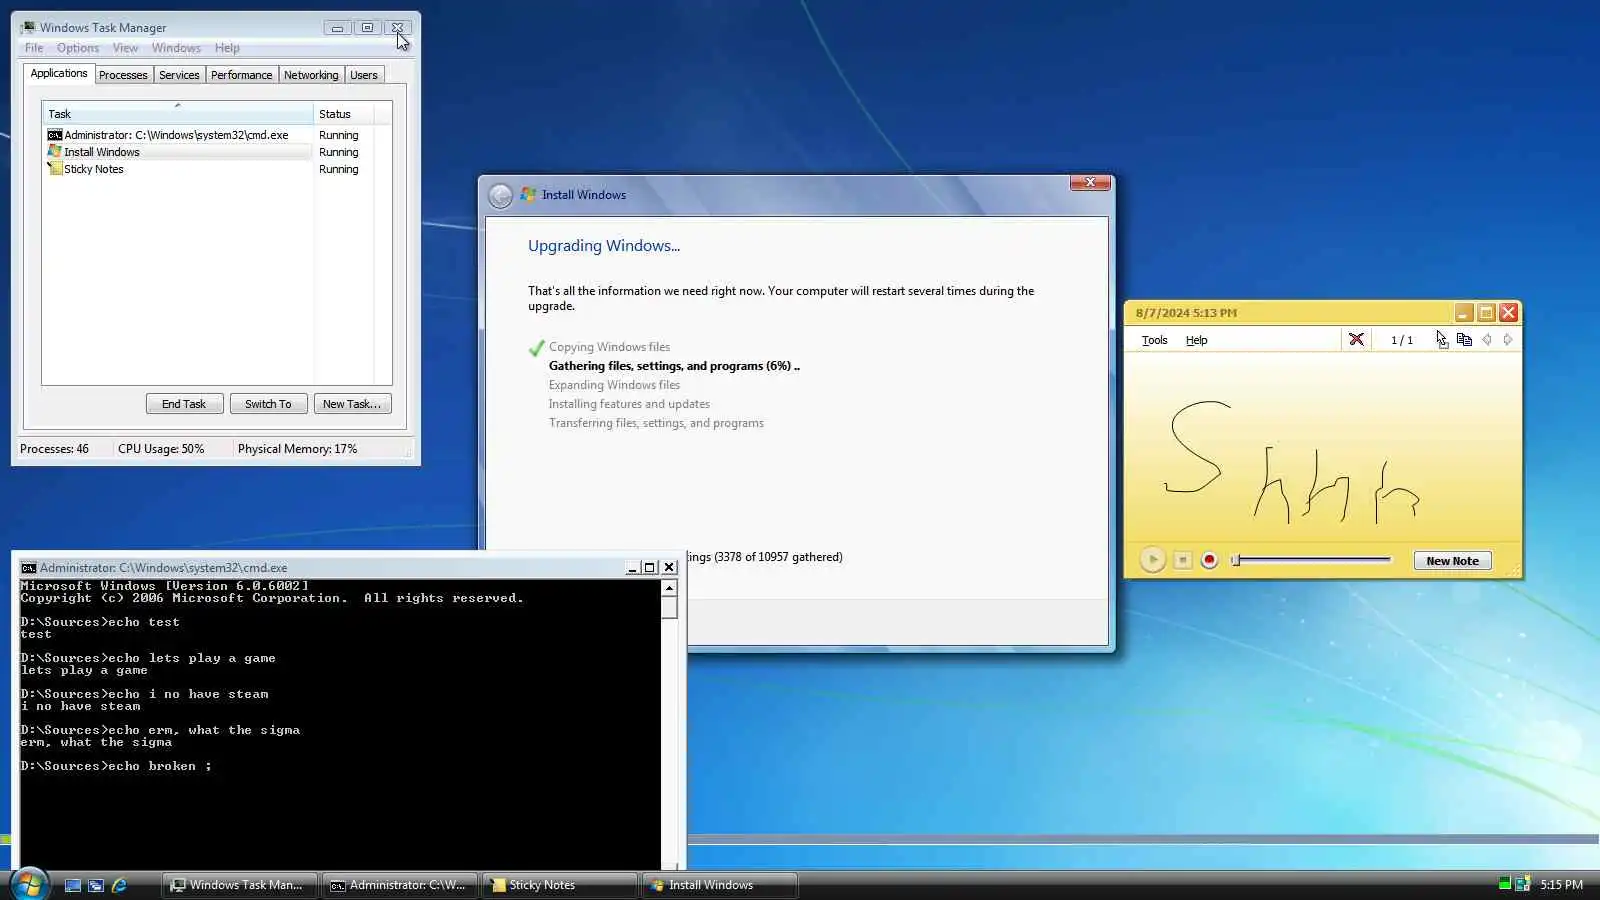This screenshot has width=1600, height=900.
Task: Click the Sticky Notes taskbar button
Action: [x=560, y=885]
